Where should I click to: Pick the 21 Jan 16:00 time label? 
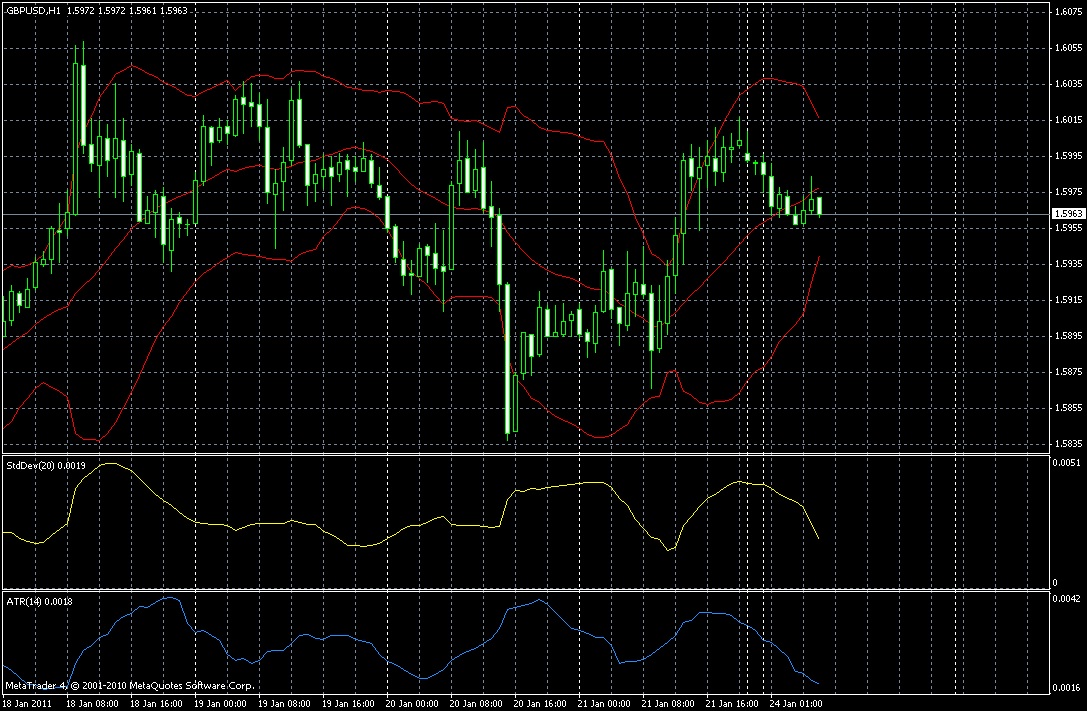733,704
